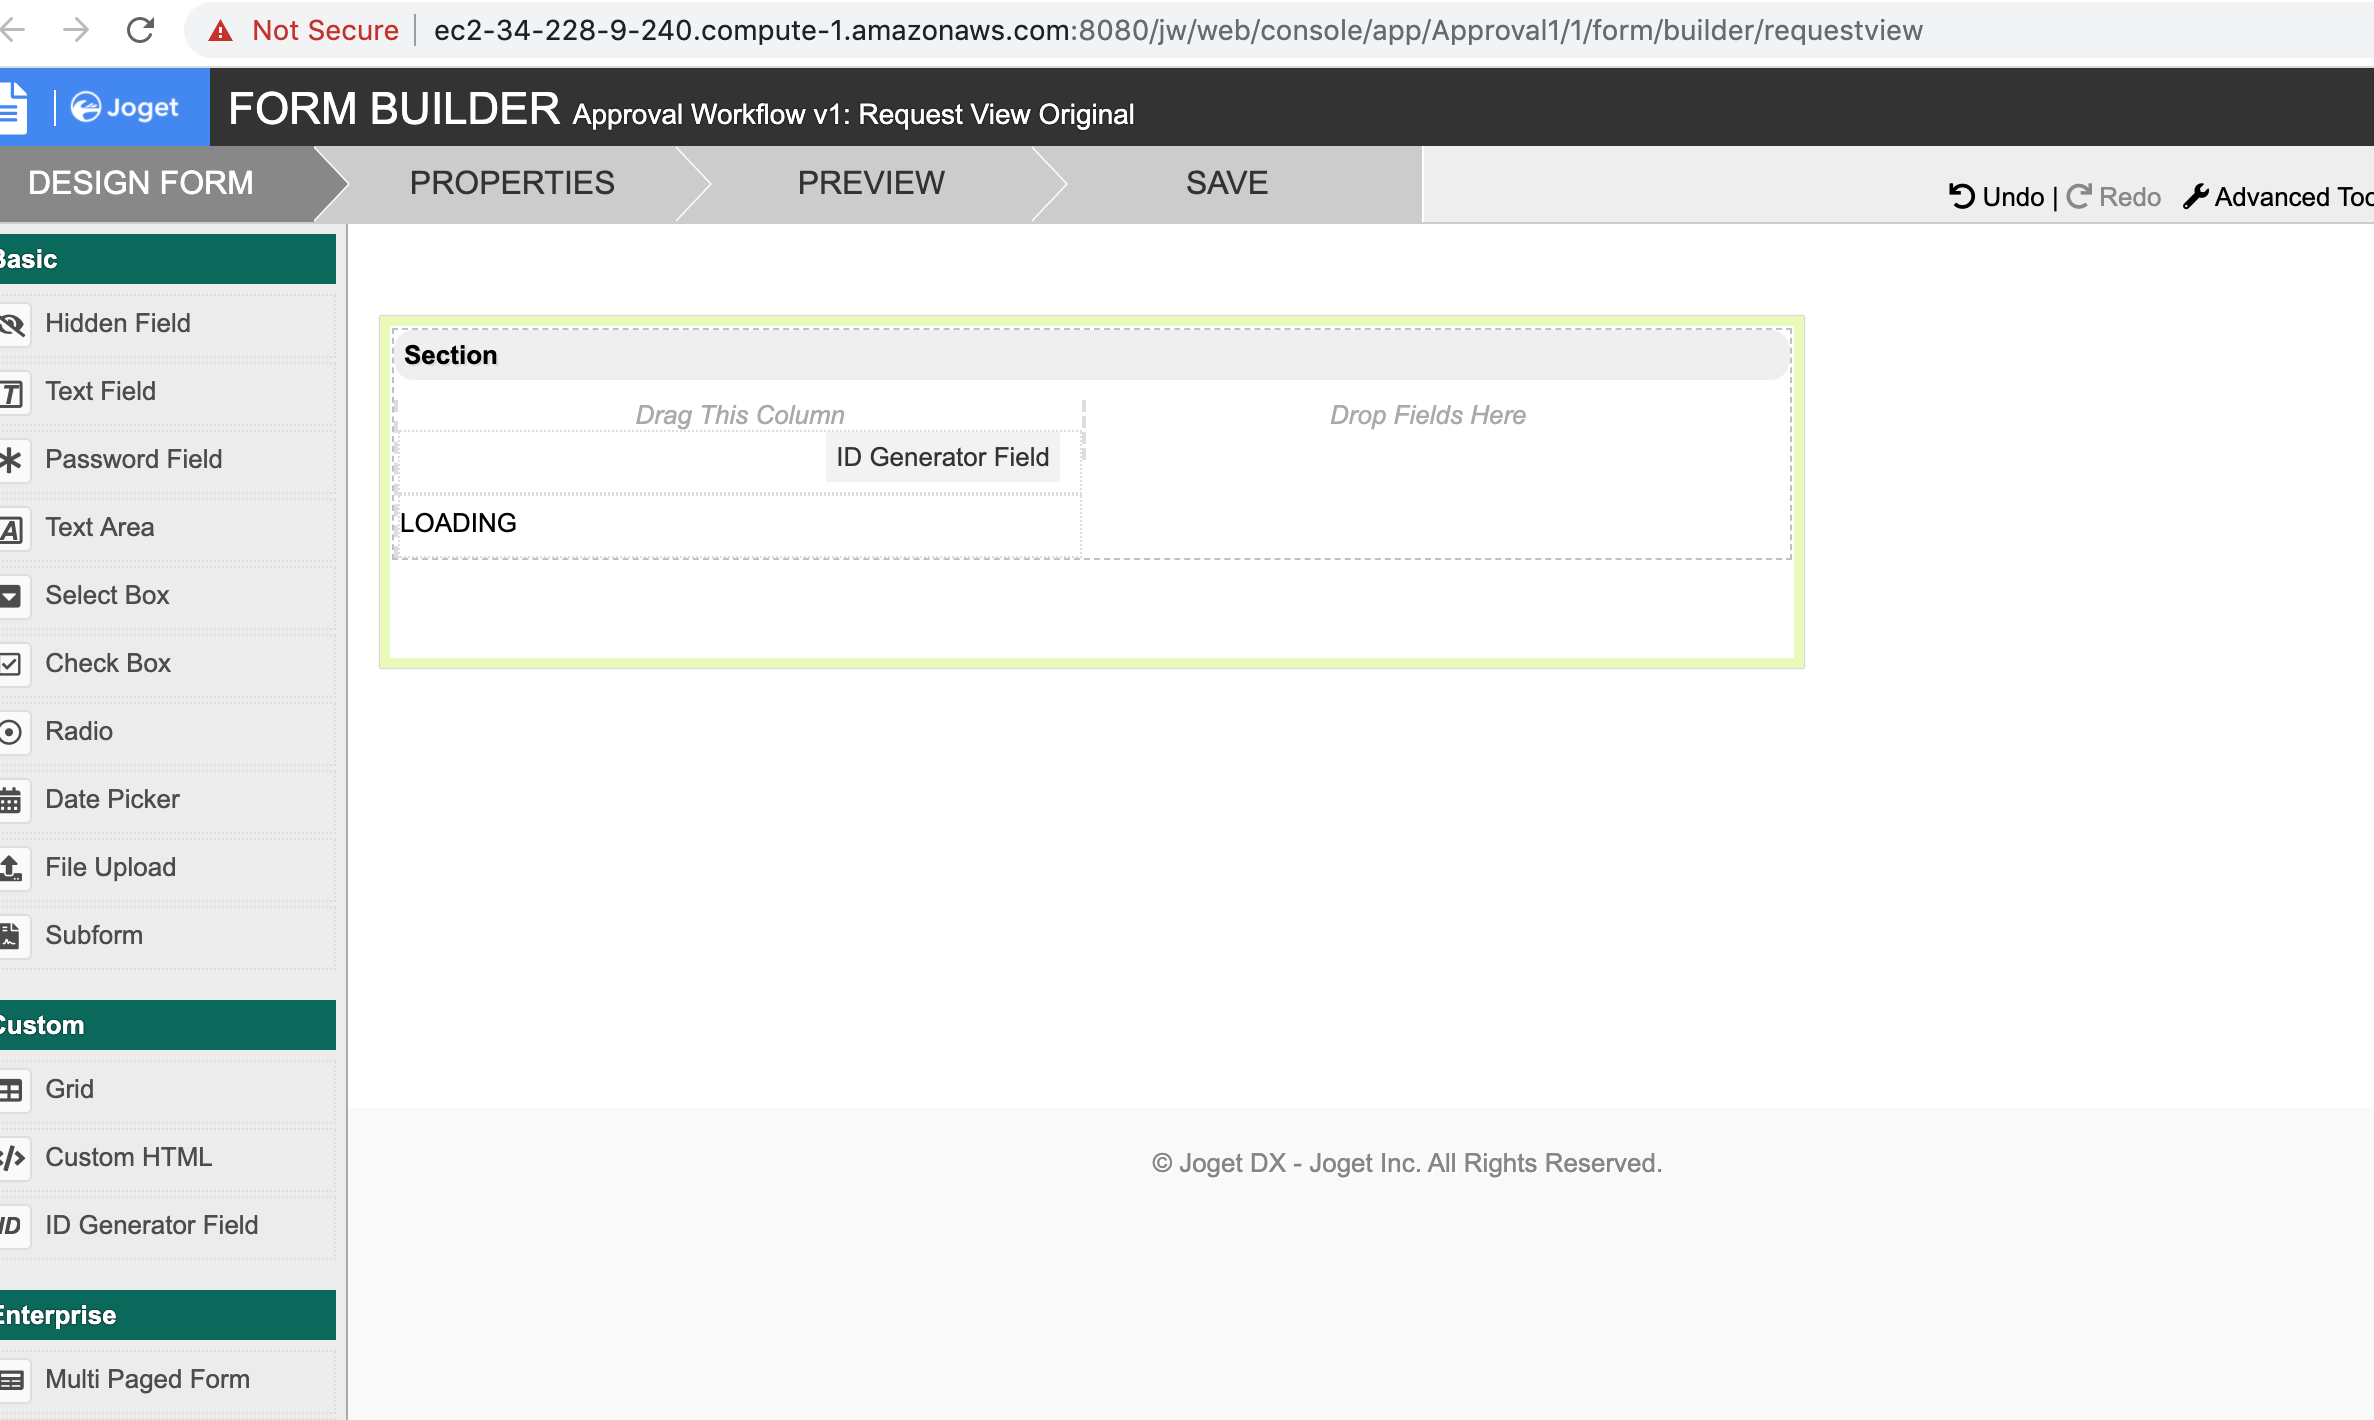Click the Undo arrow icon
The width and height of the screenshot is (2374, 1420).
click(x=1961, y=197)
